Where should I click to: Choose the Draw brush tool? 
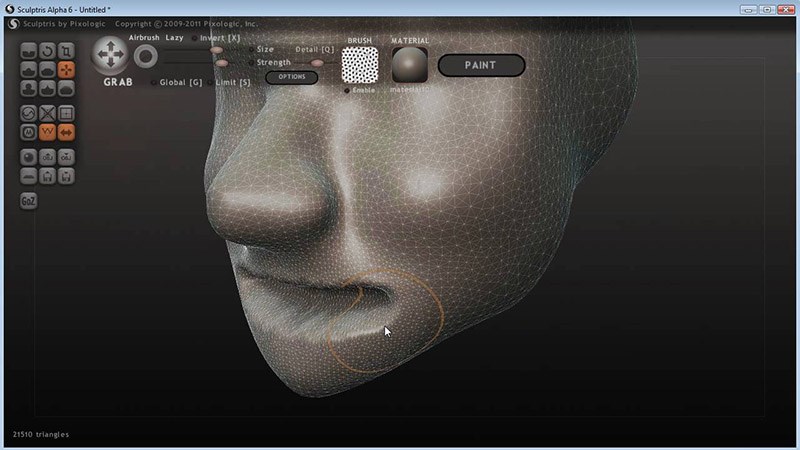[x=29, y=69]
